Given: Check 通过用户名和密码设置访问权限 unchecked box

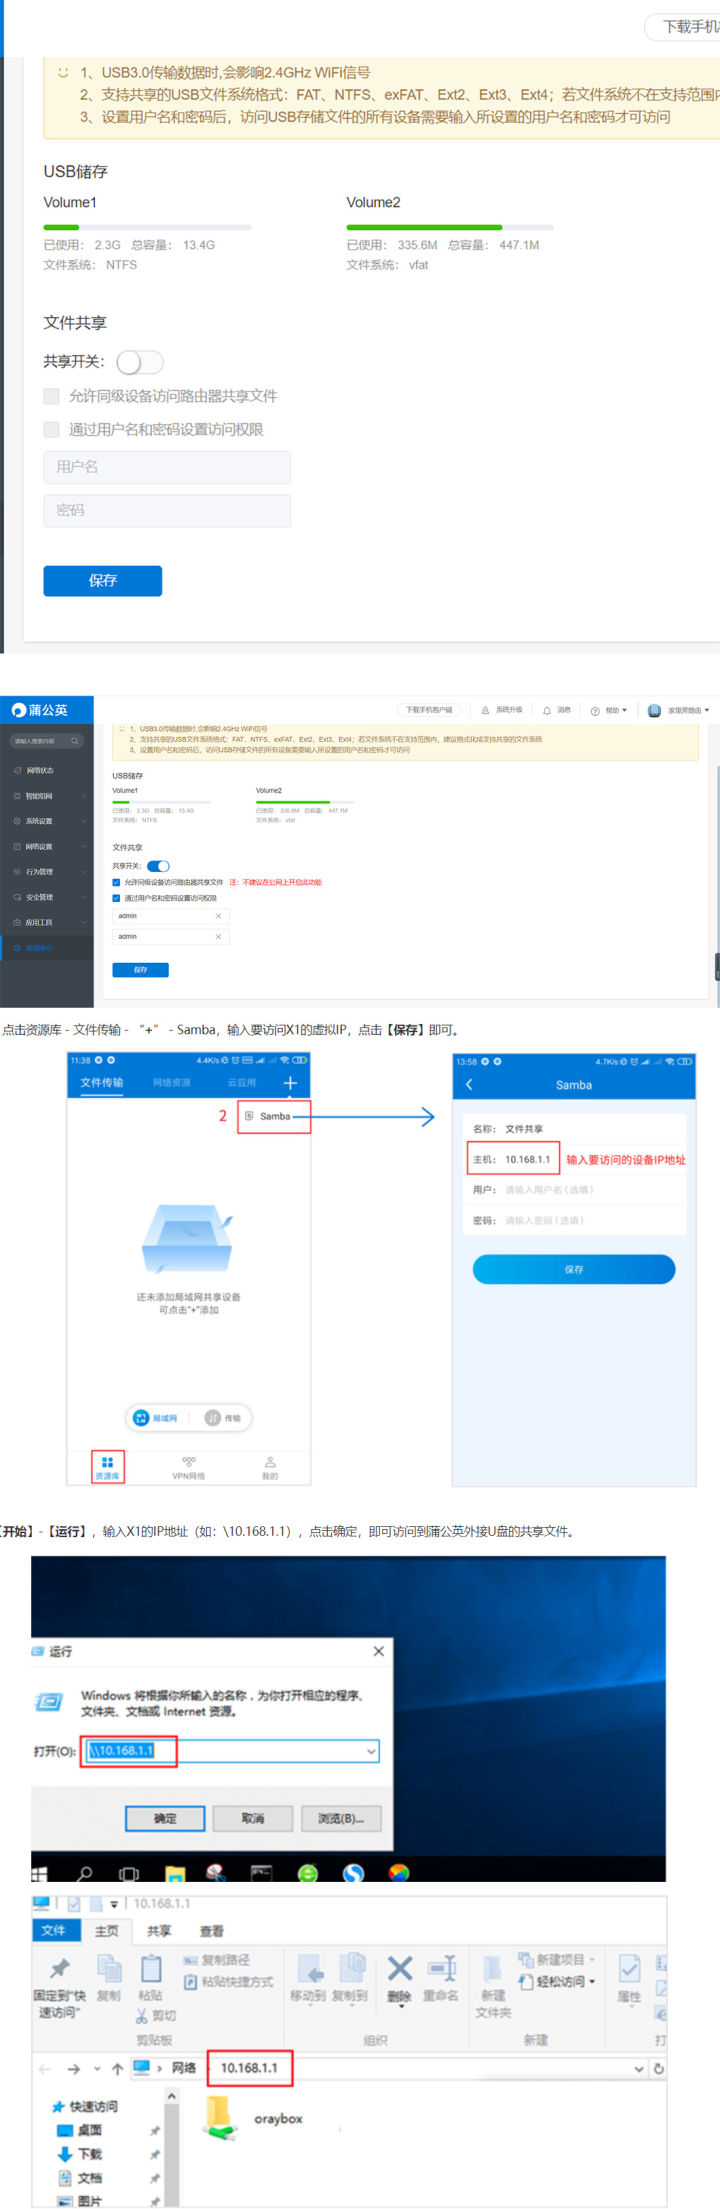Looking at the screenshot, I should pyautogui.click(x=51, y=429).
